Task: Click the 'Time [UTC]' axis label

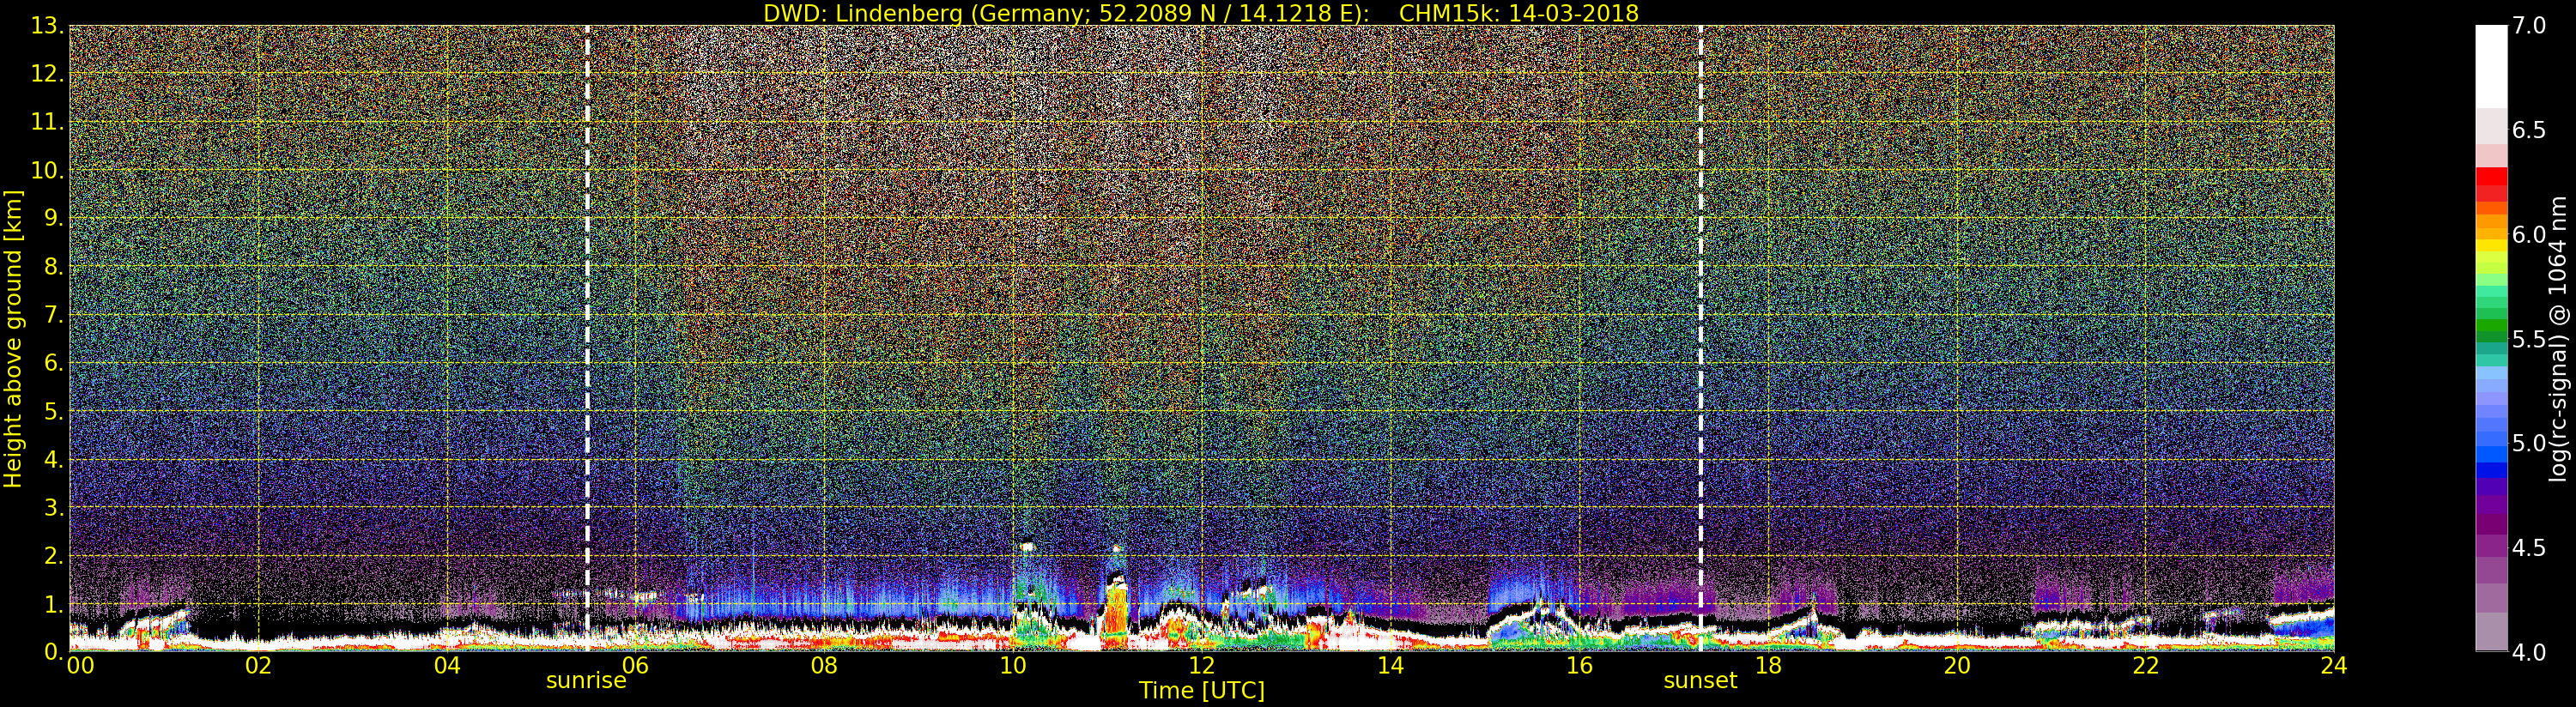Action: click(x=1202, y=691)
